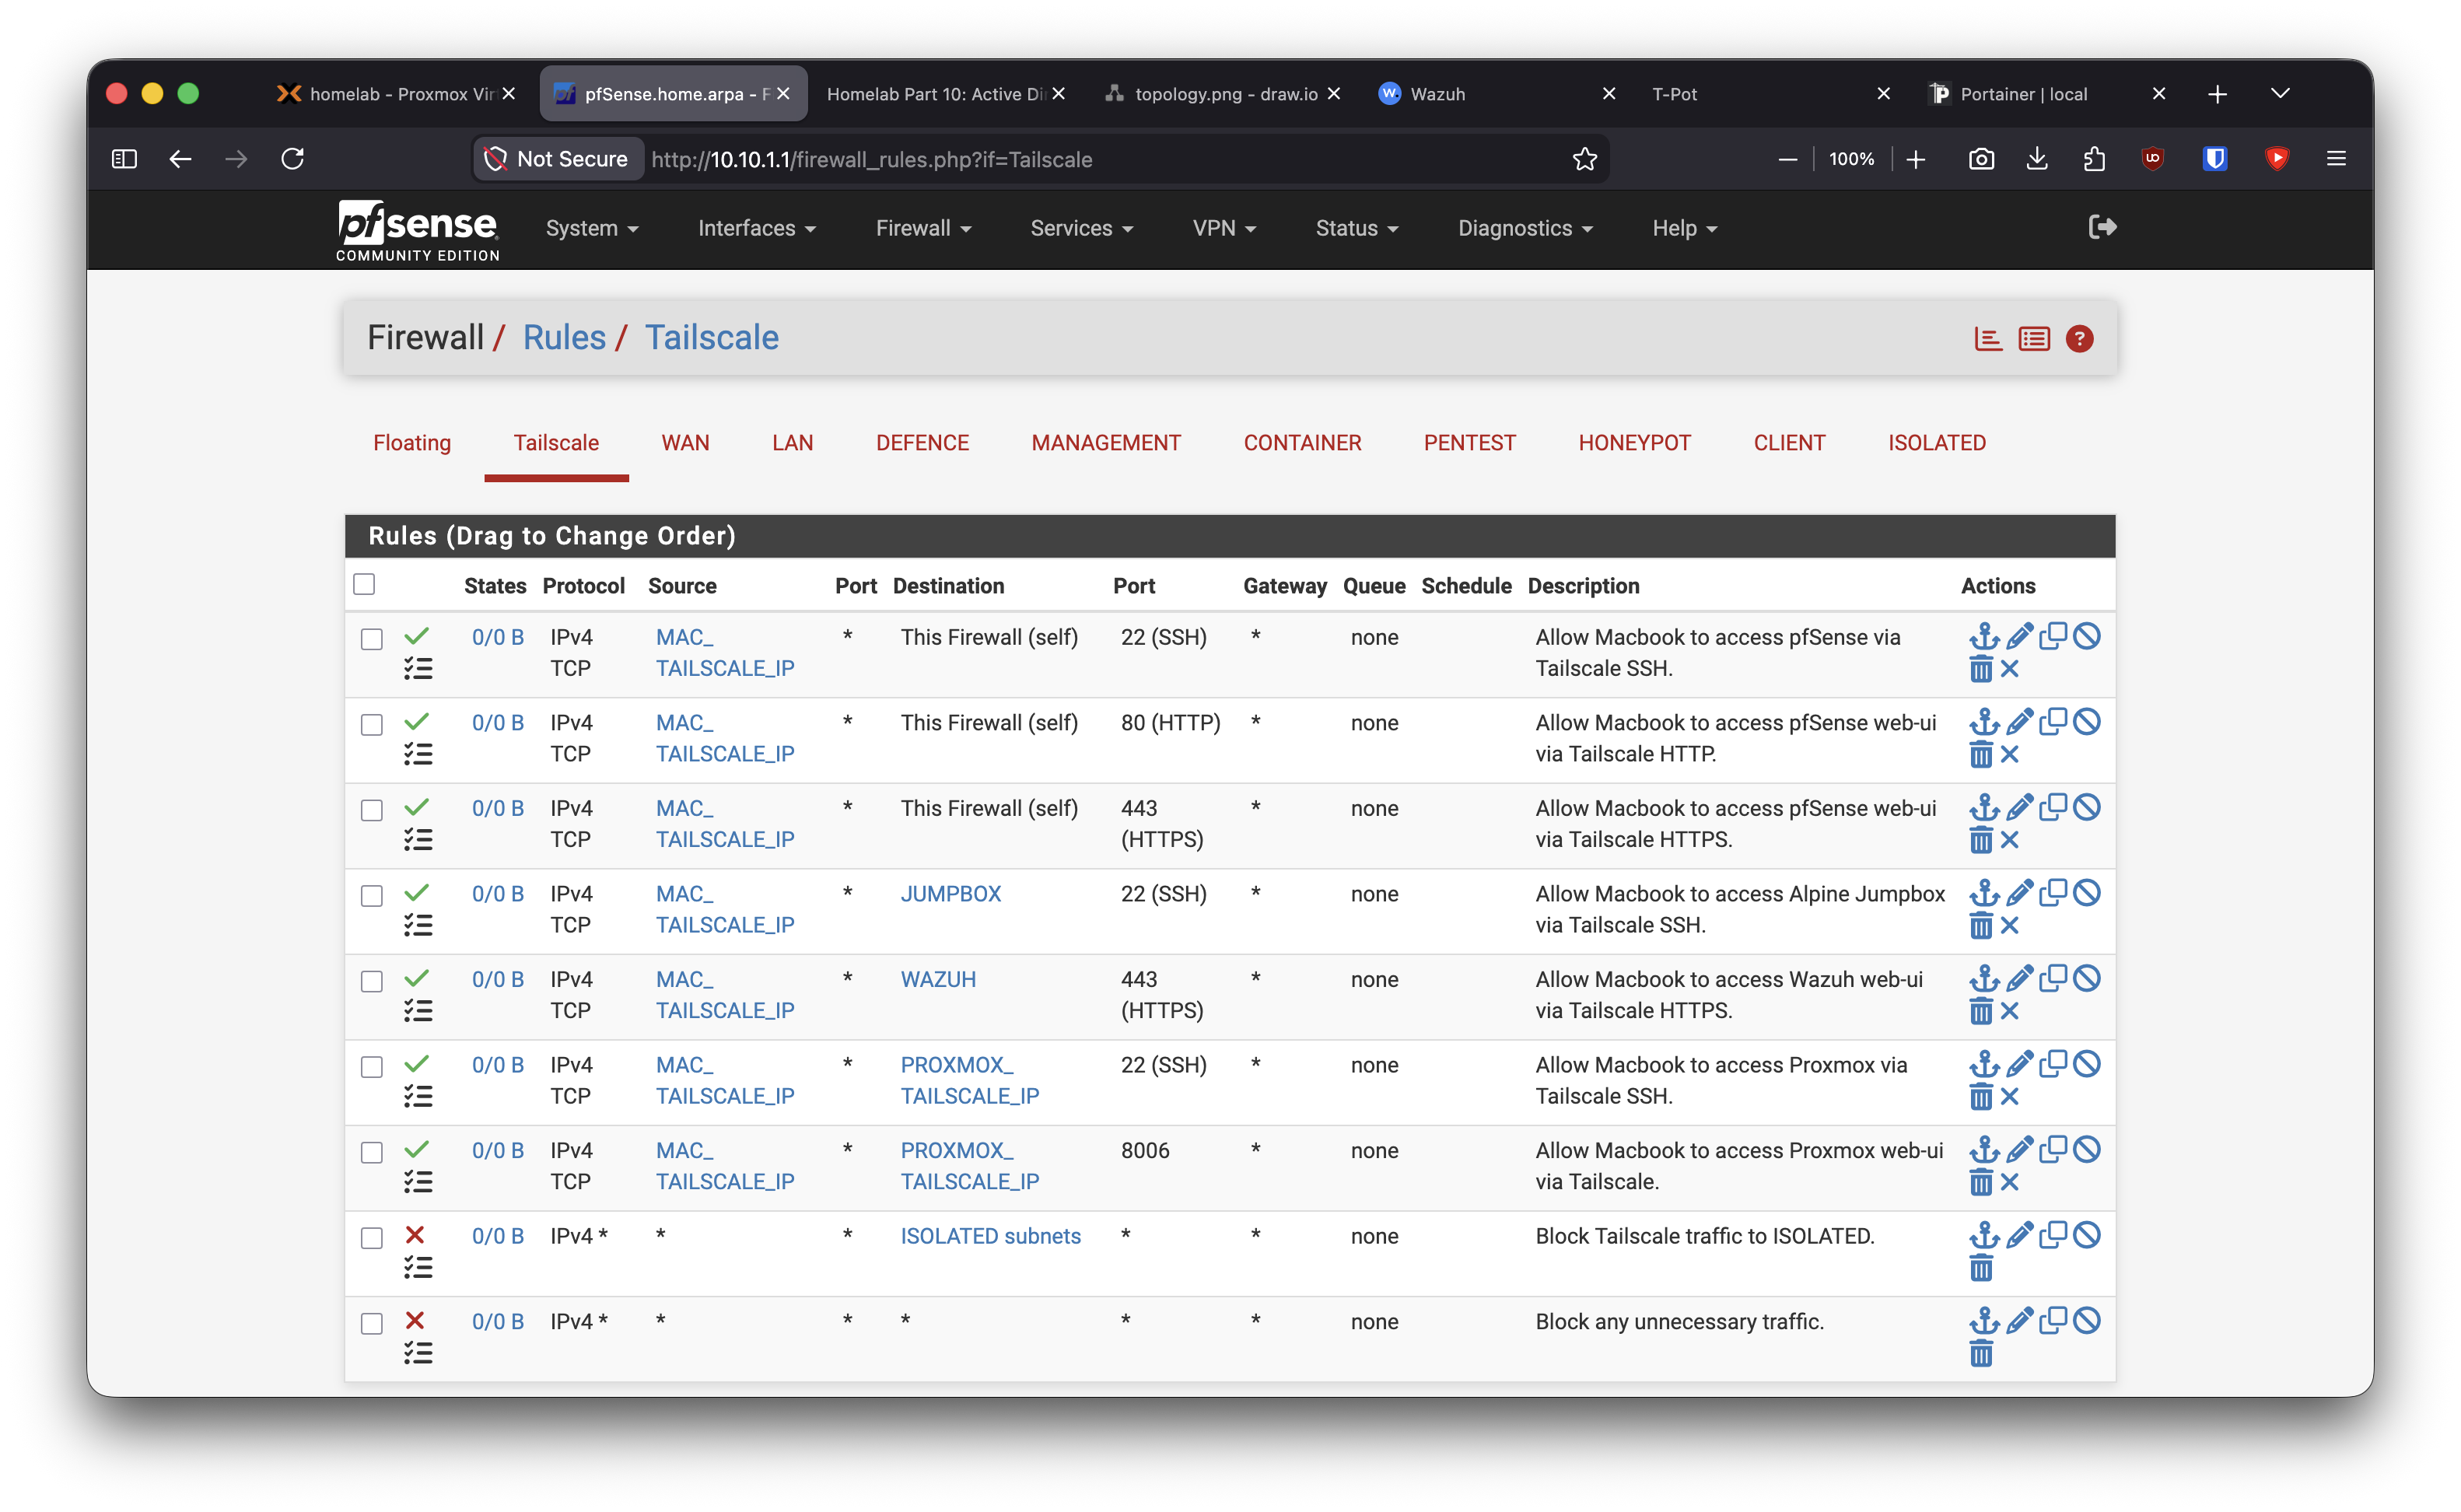Expand the Firewall dropdown menu

pyautogui.click(x=923, y=228)
